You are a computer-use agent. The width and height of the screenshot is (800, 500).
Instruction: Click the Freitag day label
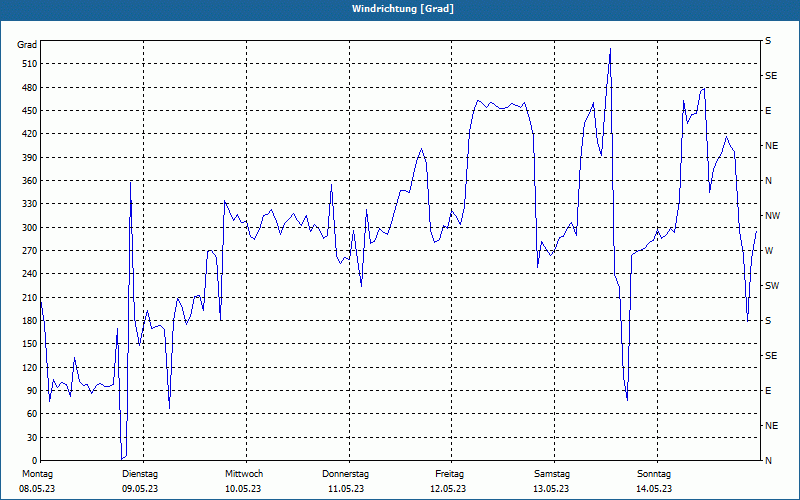tap(449, 474)
